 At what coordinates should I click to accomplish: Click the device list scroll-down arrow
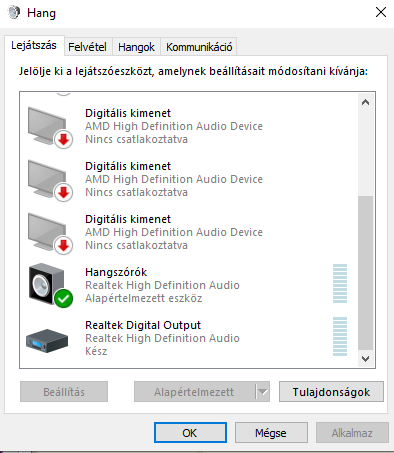pyautogui.click(x=365, y=359)
